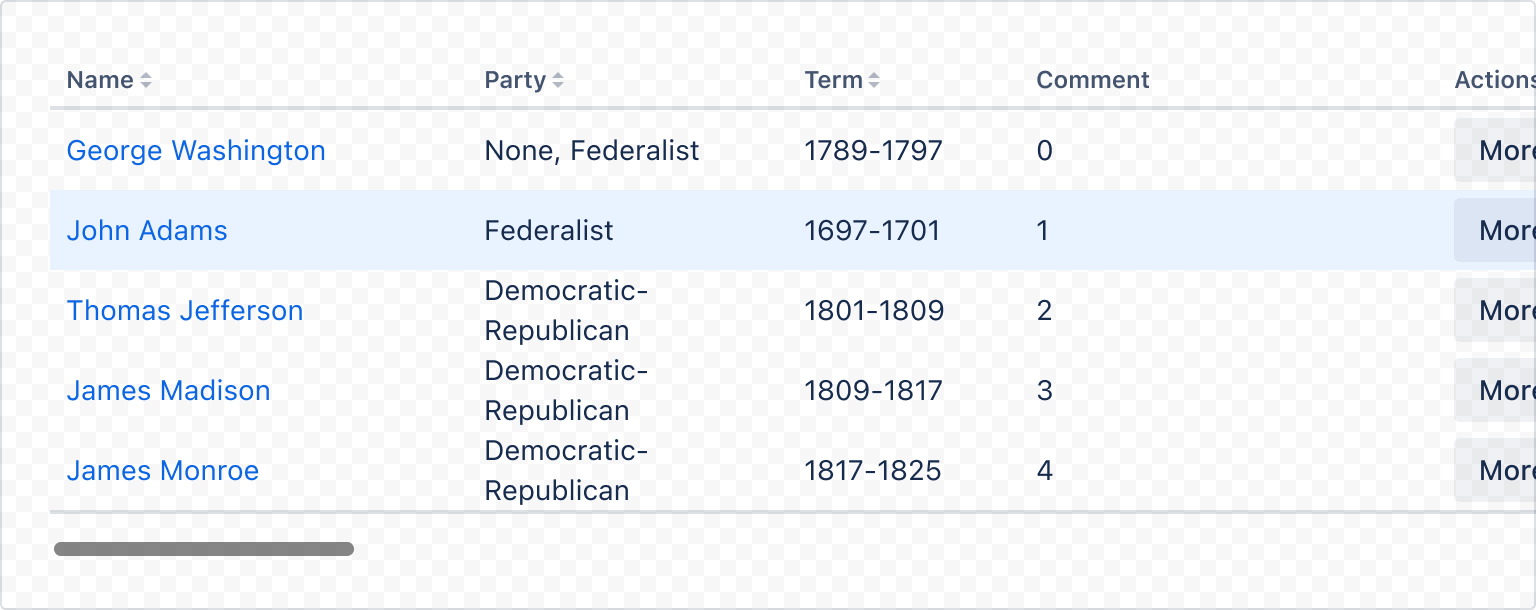
Task: Click the ascending sort triangle on Name
Action: (146, 74)
